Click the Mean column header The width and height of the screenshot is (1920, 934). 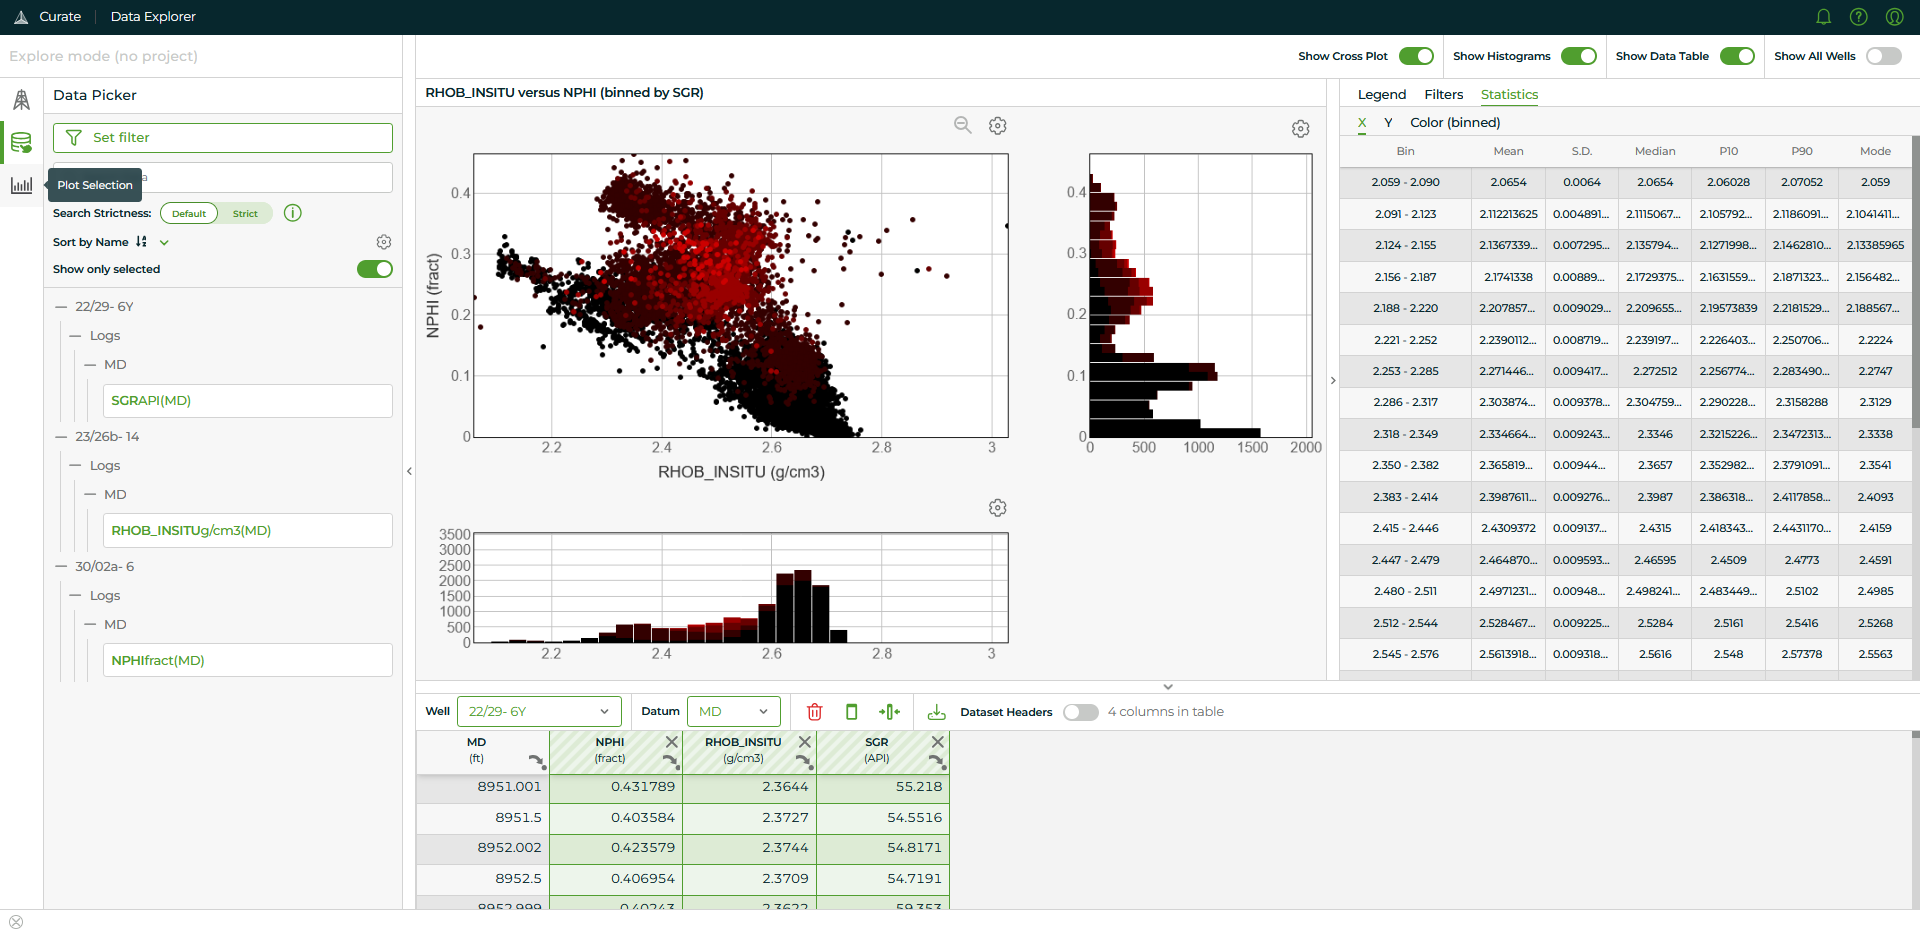(1508, 151)
